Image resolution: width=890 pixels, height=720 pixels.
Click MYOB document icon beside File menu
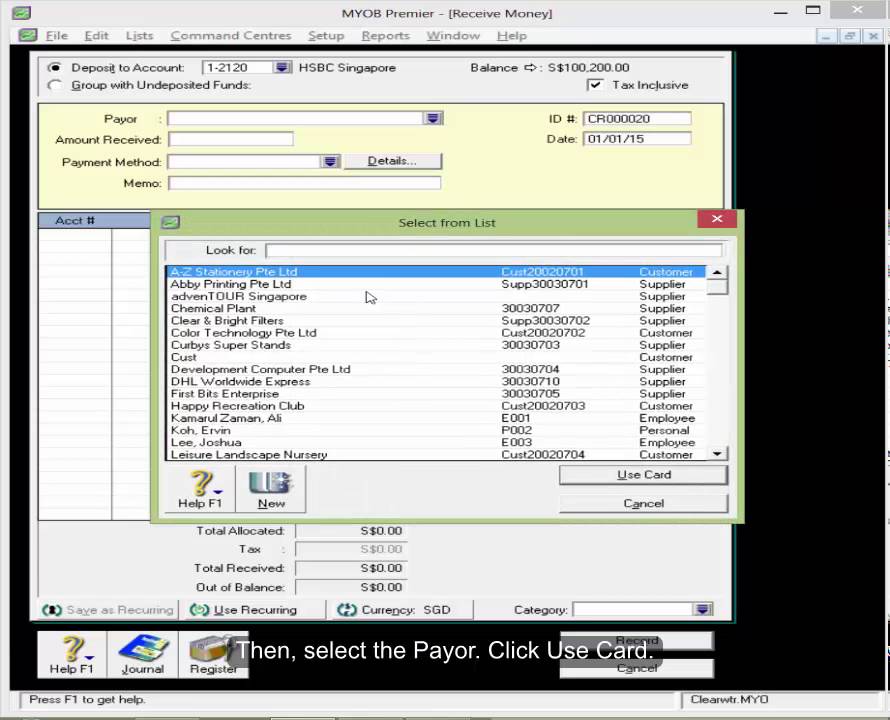(27, 35)
